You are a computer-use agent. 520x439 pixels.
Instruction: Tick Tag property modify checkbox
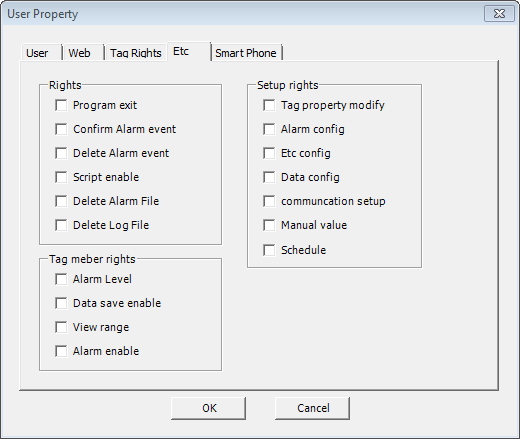coord(269,105)
